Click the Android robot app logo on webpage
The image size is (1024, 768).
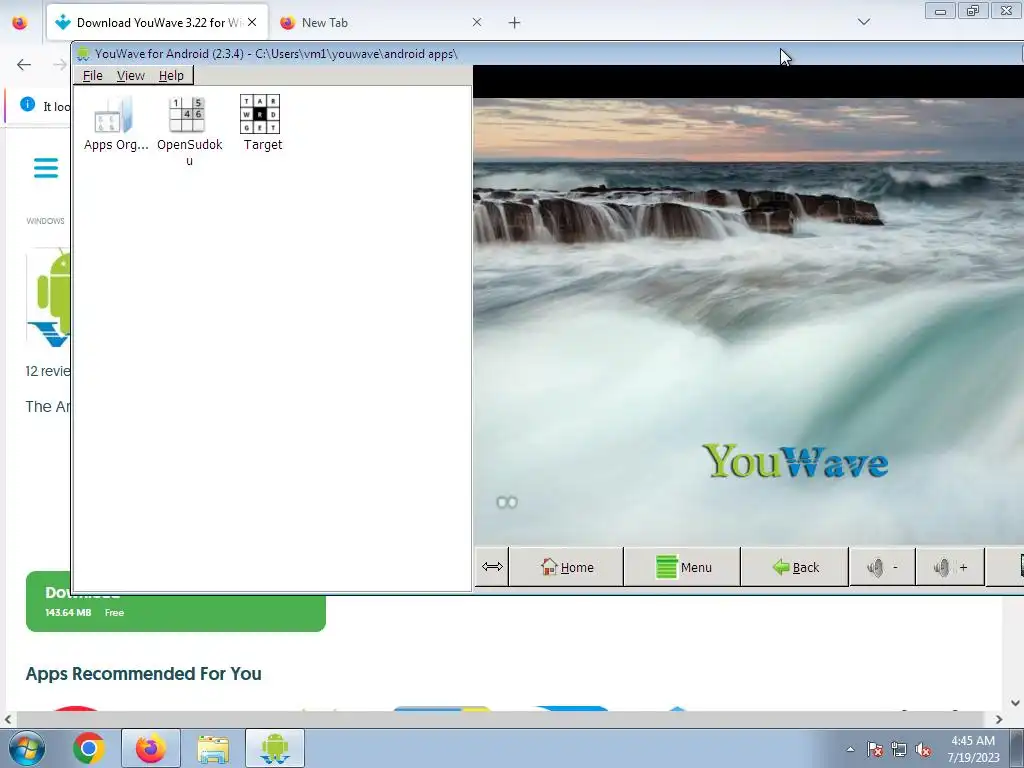48,298
